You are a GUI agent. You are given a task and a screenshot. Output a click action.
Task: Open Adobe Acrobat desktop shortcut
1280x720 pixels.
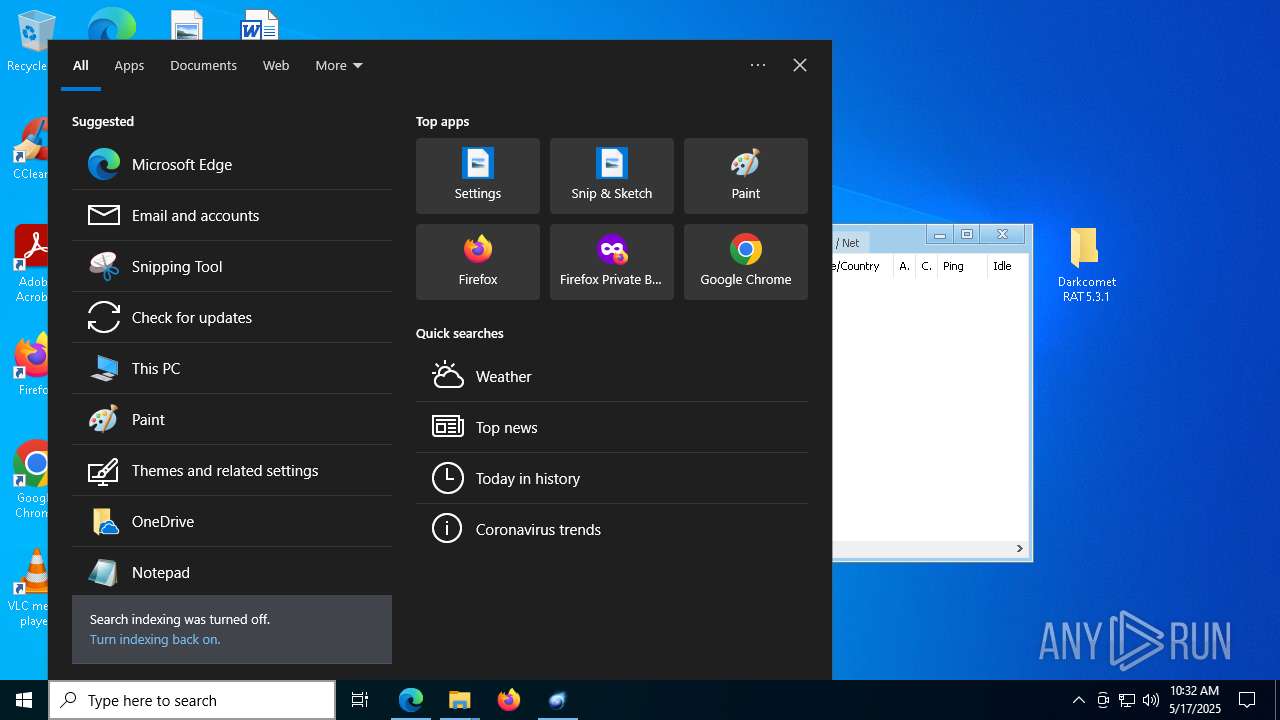[x=30, y=264]
